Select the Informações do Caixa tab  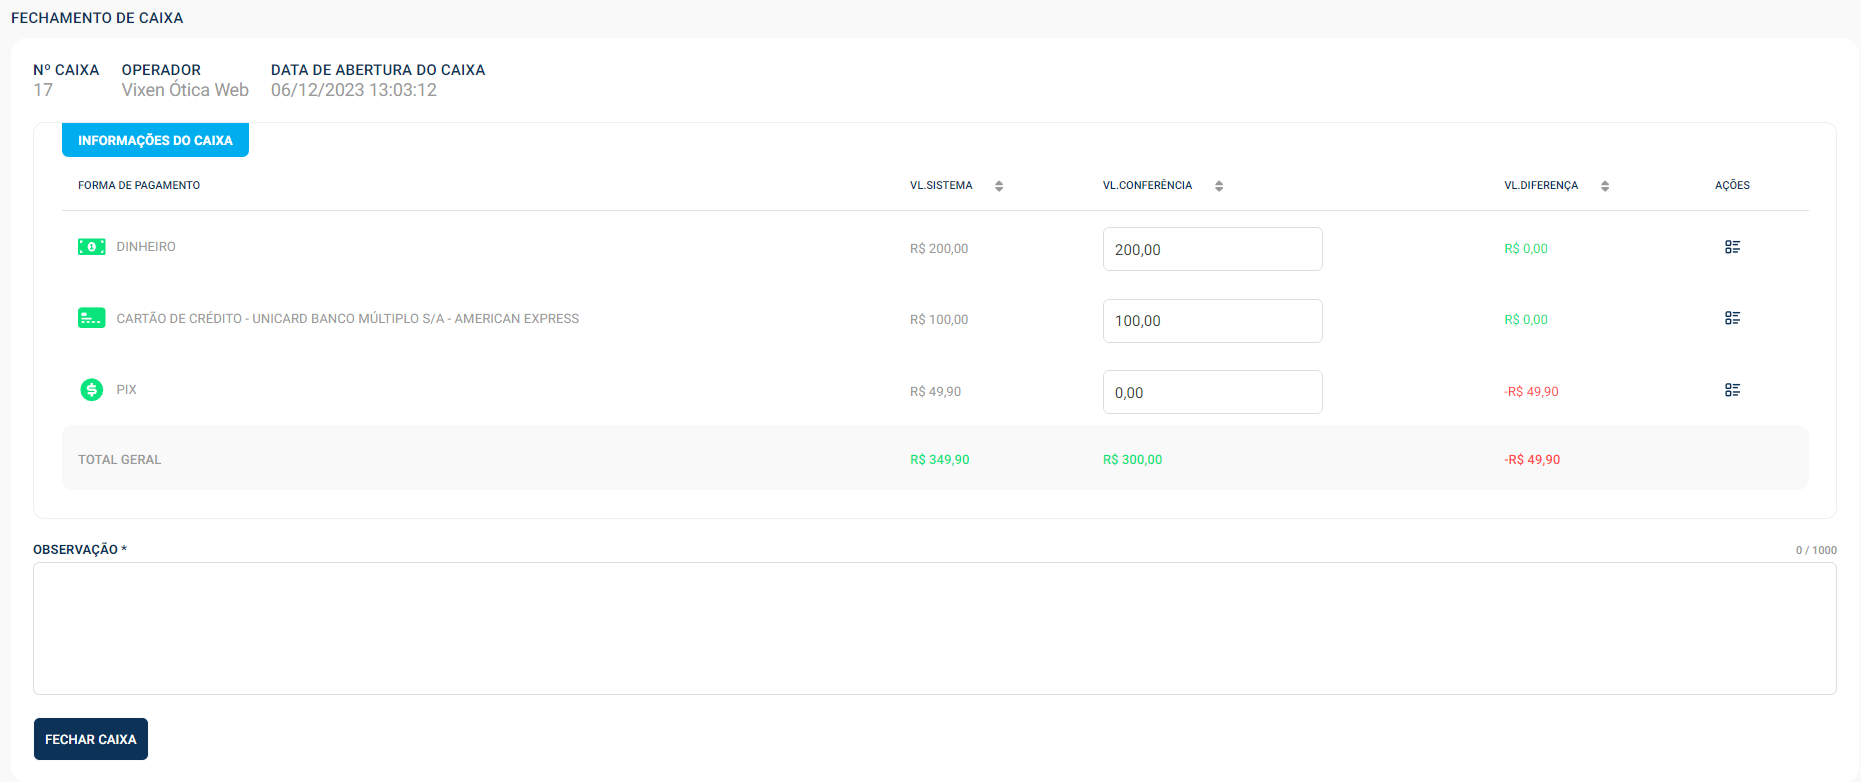(x=155, y=140)
